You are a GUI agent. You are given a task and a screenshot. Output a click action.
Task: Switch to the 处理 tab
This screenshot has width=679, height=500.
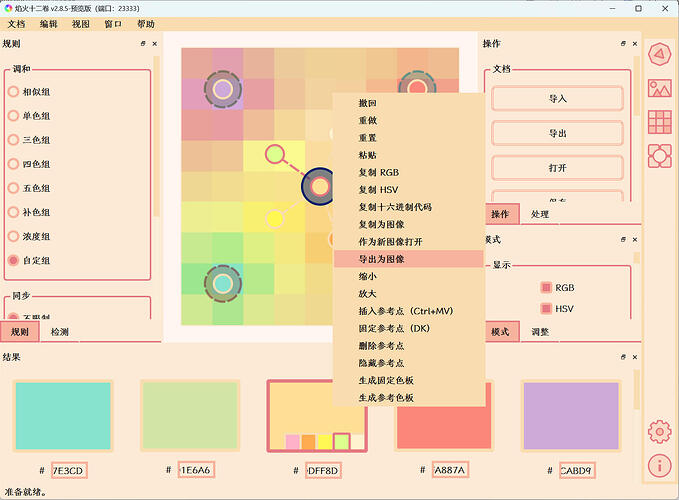tap(540, 214)
